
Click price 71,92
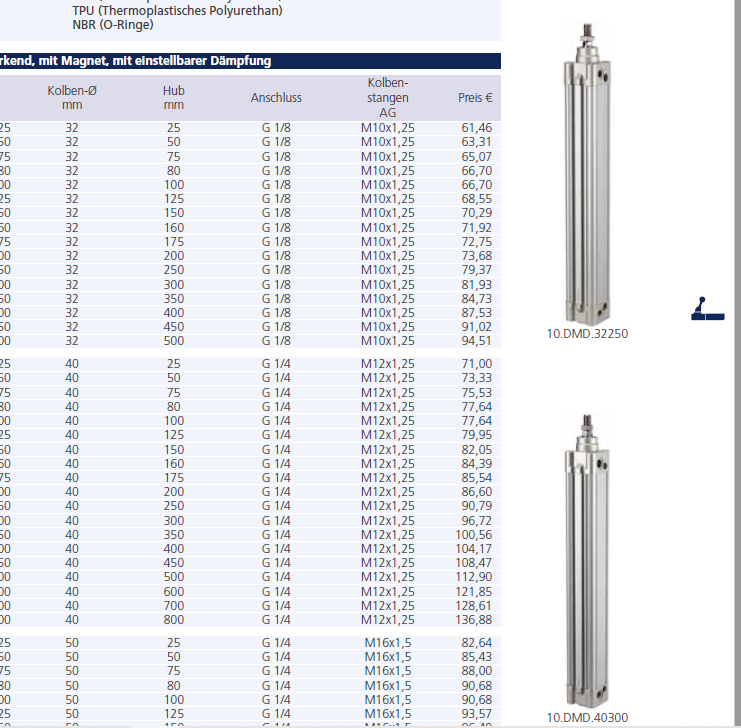coord(476,228)
